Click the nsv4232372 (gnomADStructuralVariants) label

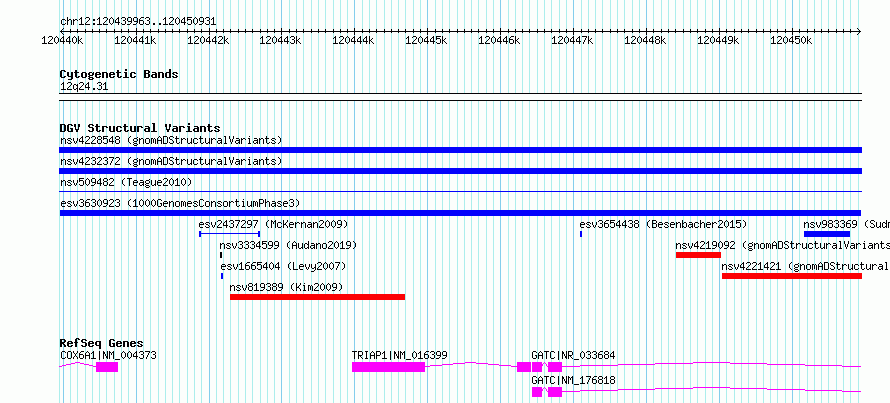pos(171,161)
